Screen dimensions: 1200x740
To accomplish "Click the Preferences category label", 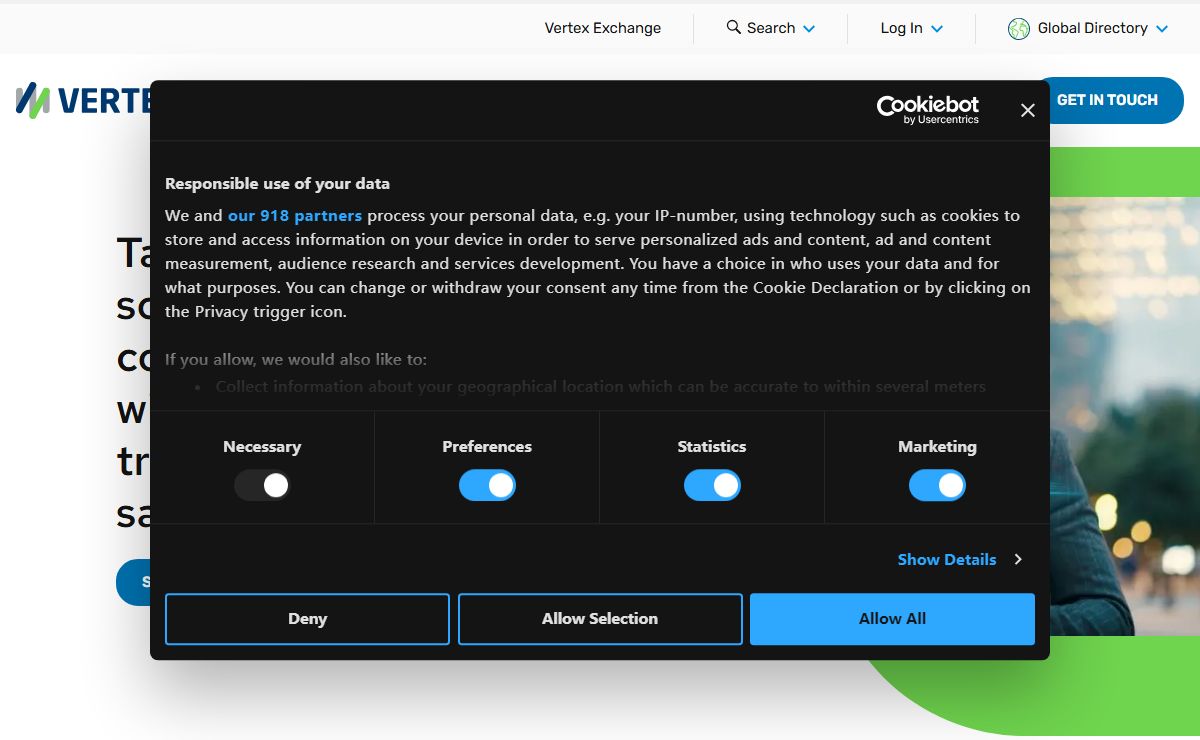I will (x=487, y=446).
